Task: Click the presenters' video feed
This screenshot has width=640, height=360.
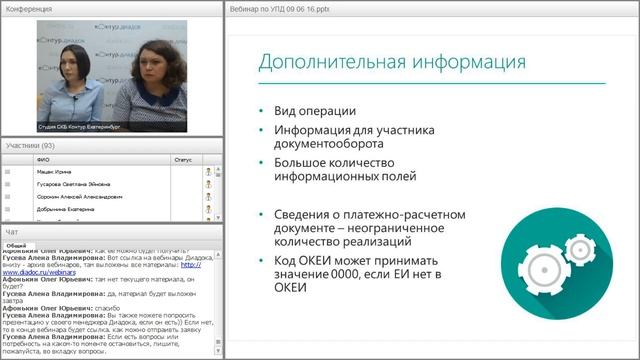Action: (112, 76)
